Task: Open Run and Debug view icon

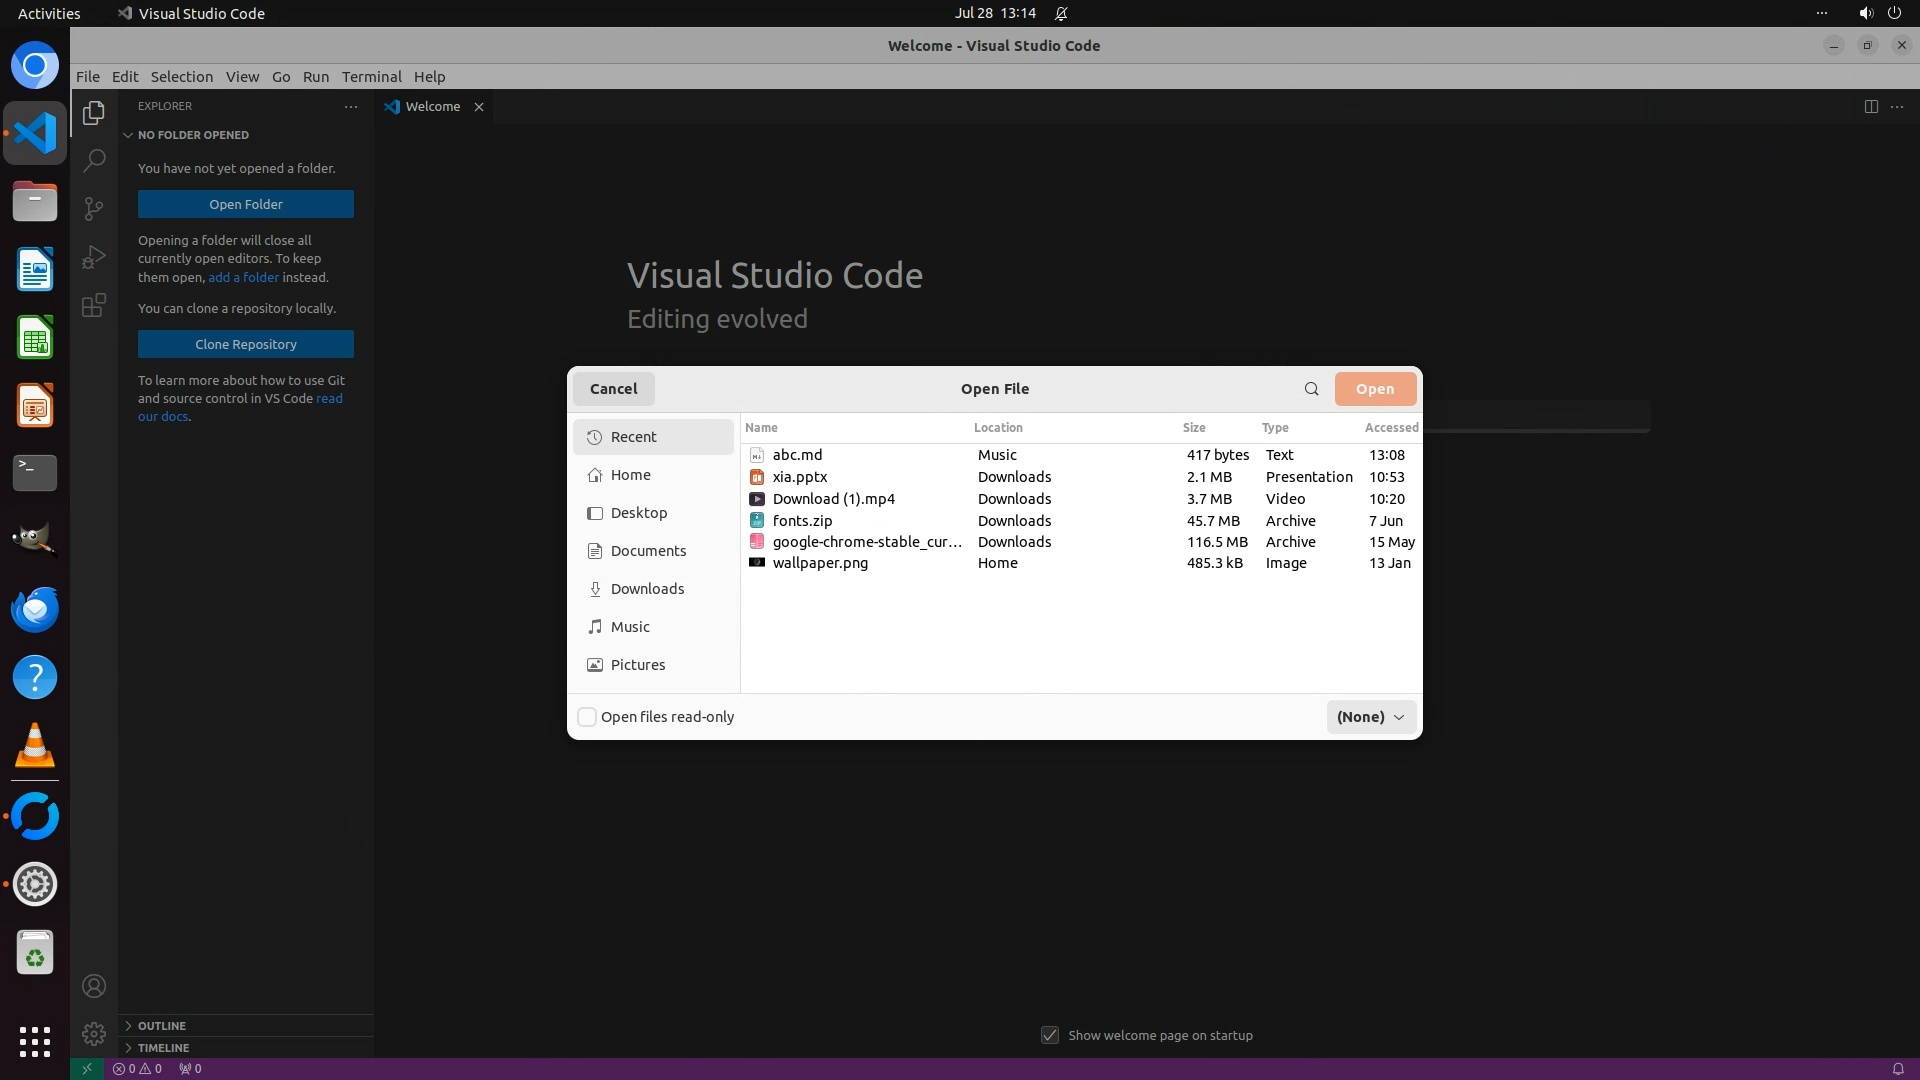Action: [94, 257]
